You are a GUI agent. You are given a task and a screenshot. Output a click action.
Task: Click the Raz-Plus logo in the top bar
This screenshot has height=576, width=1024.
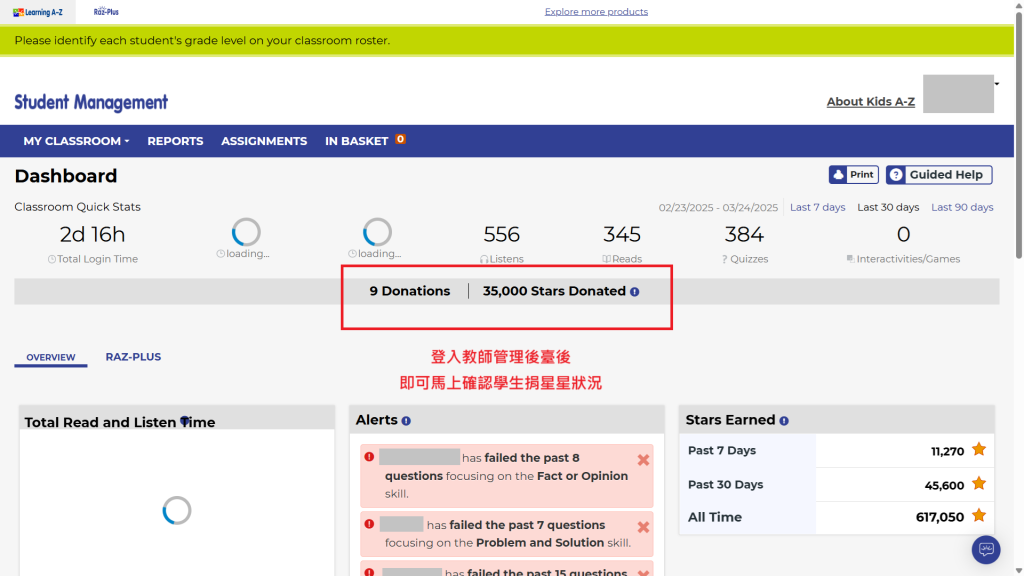pyautogui.click(x=106, y=12)
